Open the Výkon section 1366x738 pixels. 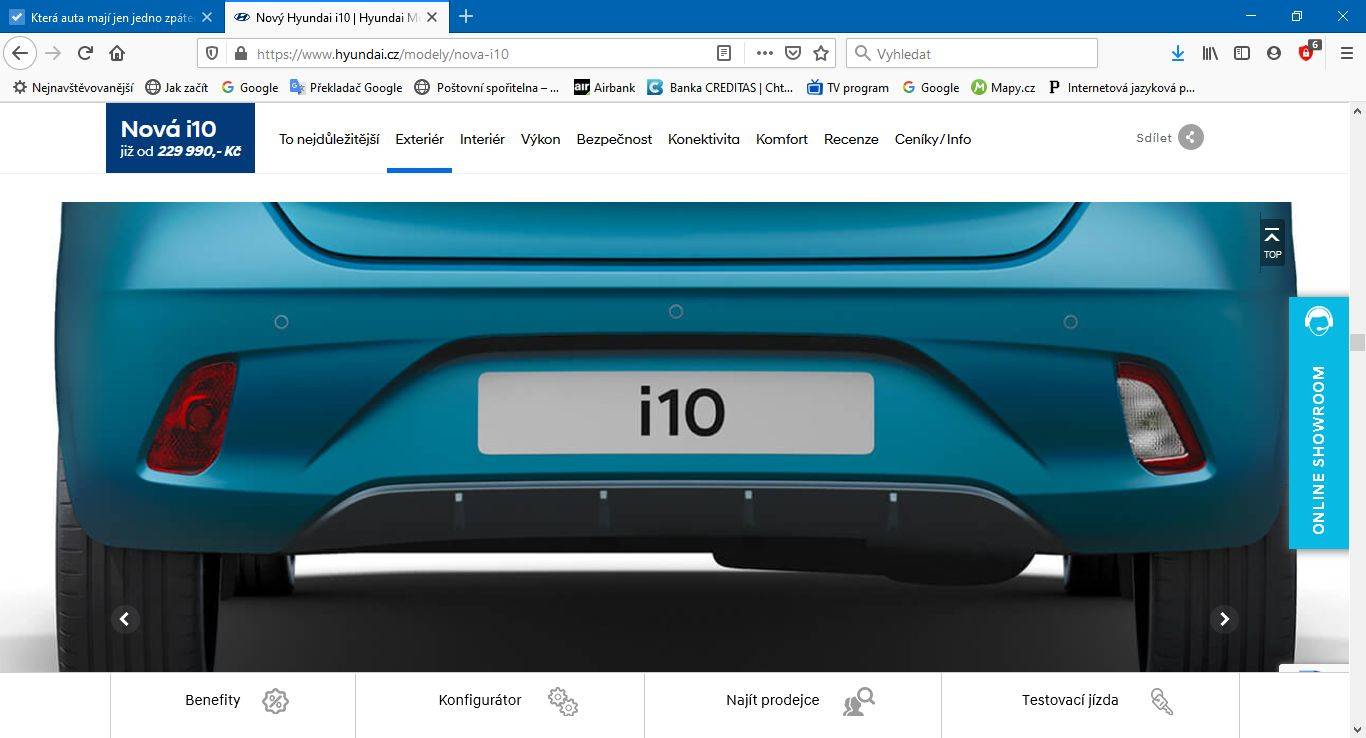tap(540, 139)
